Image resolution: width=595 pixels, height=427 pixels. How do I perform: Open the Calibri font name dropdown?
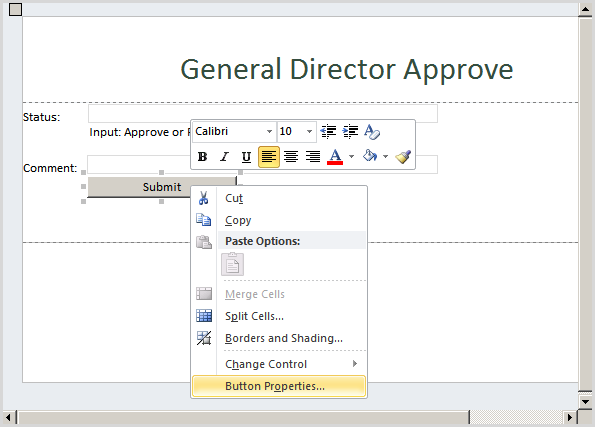[x=269, y=131]
